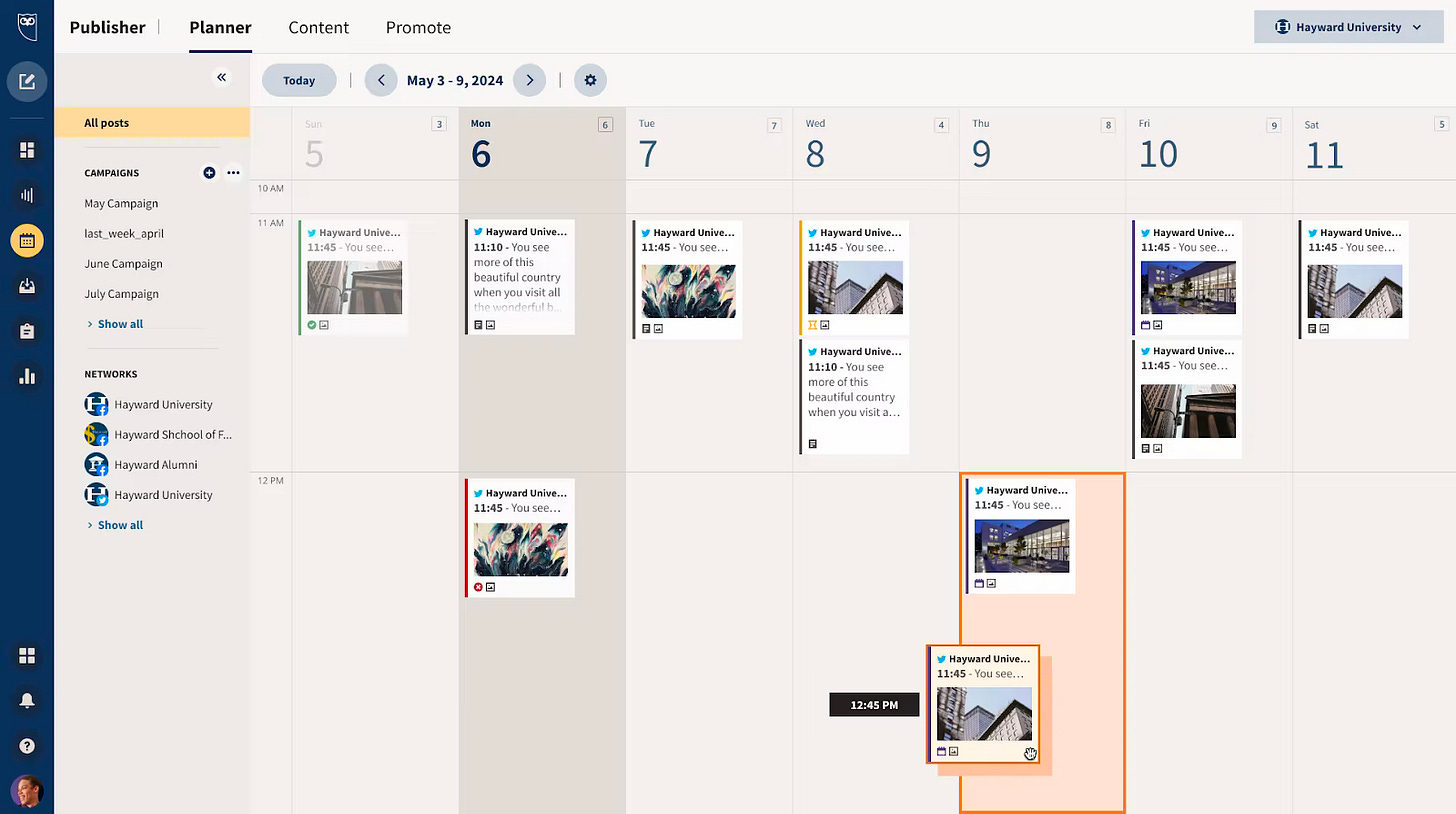Open May Campaign
Viewport: 1456px width, 814px height.
[x=121, y=203]
